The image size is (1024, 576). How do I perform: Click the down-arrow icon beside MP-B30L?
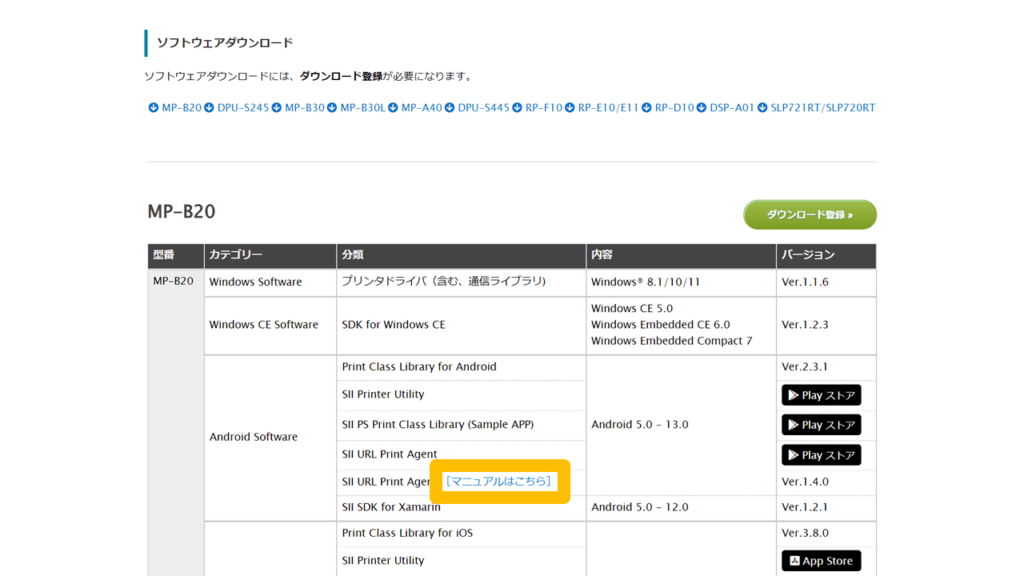click(x=332, y=108)
